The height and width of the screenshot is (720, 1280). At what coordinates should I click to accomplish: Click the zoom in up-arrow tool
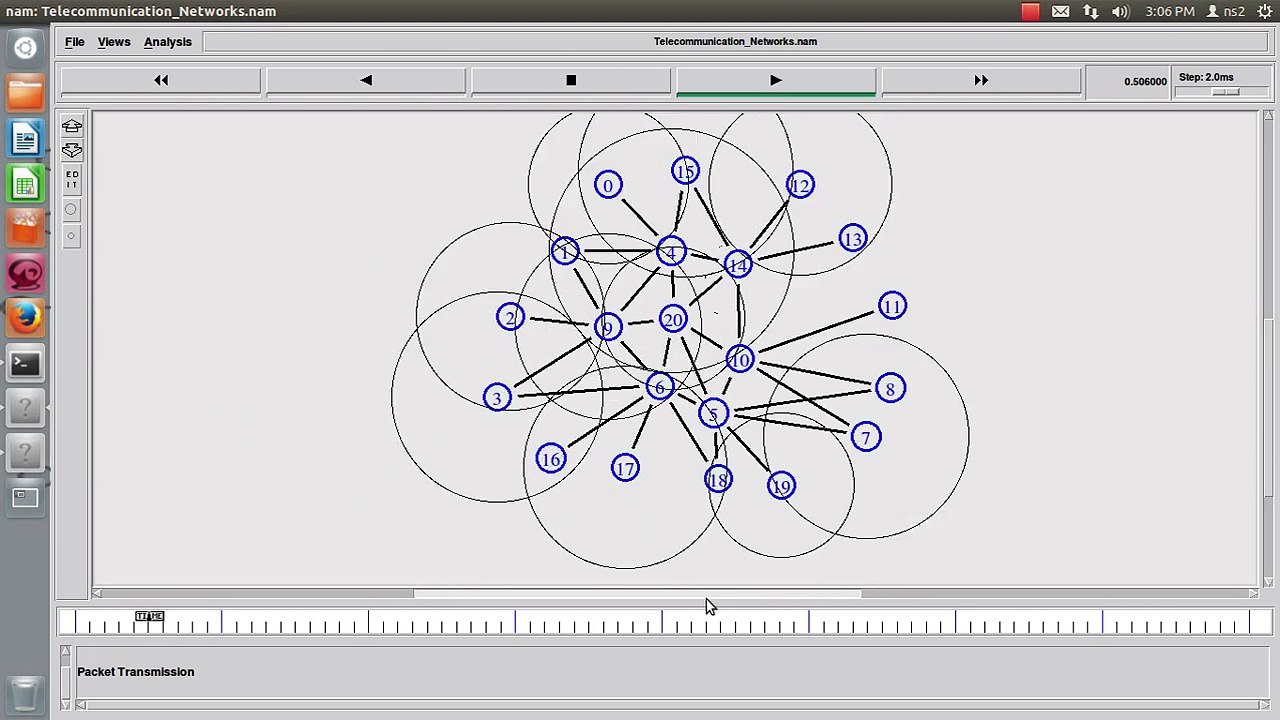click(x=72, y=126)
